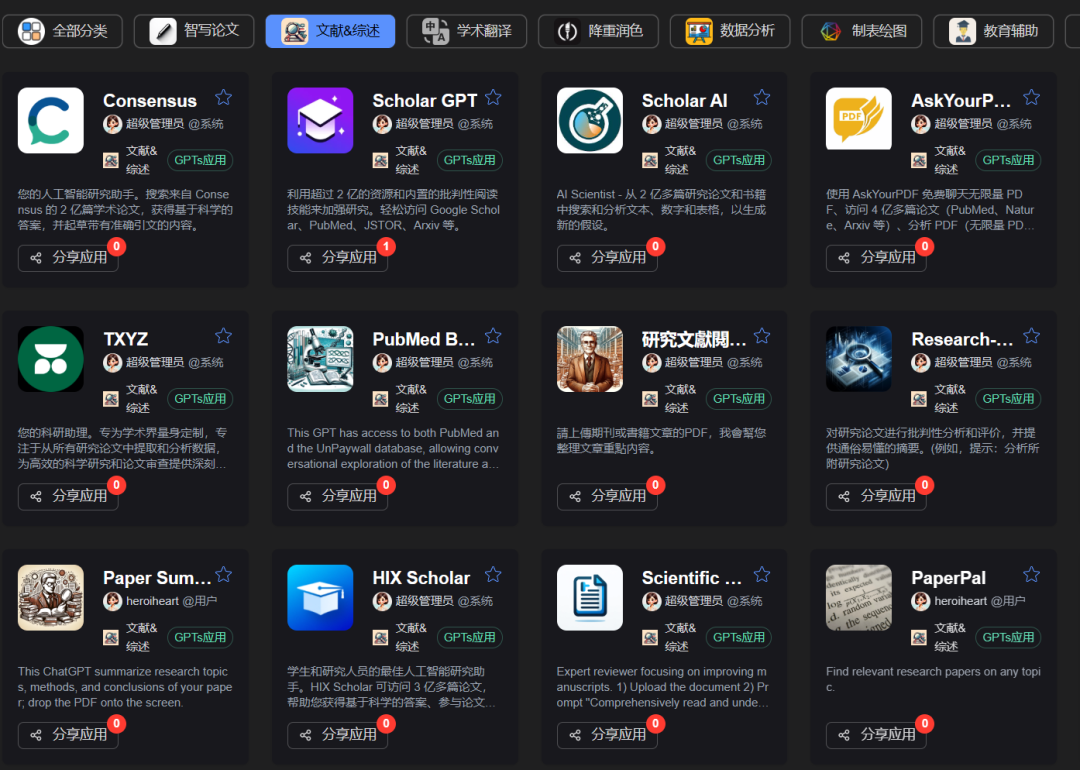This screenshot has width=1080, height=770.
Task: Click 分享应用 for 研究文獻閱
Action: click(x=607, y=497)
